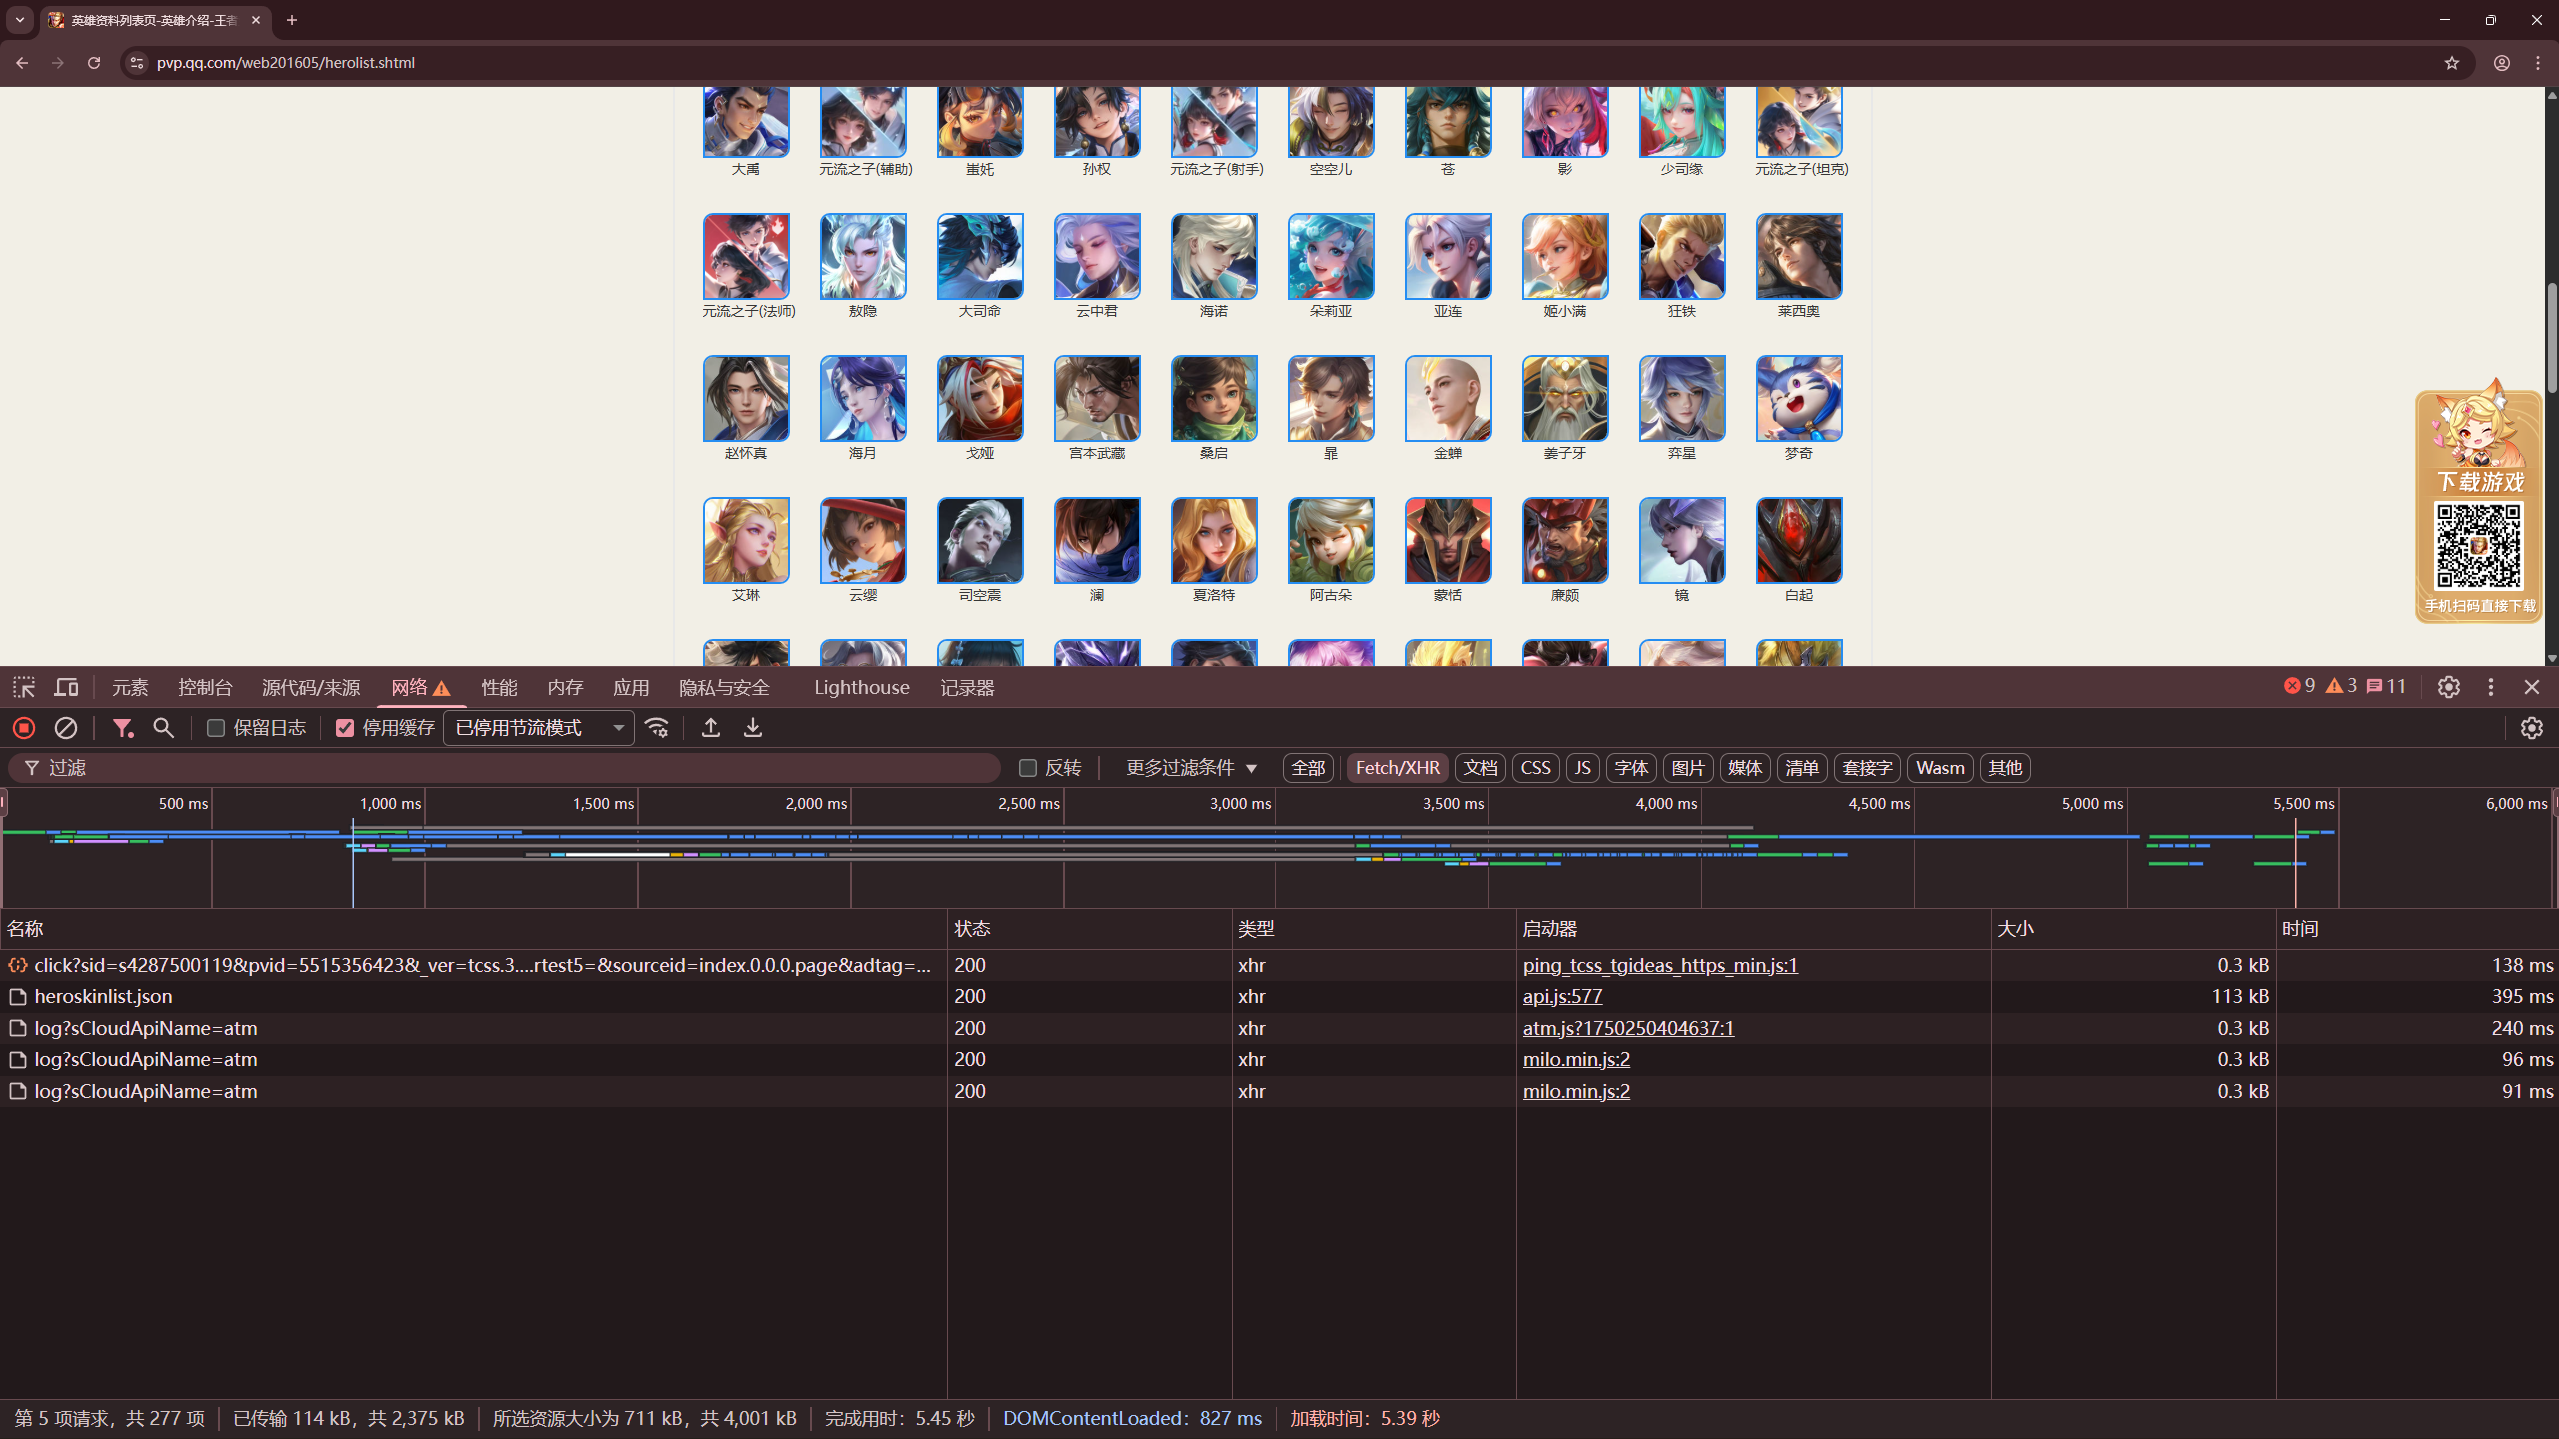The height and width of the screenshot is (1439, 2559).
Task: Click the import HAR upload icon
Action: [x=711, y=728]
